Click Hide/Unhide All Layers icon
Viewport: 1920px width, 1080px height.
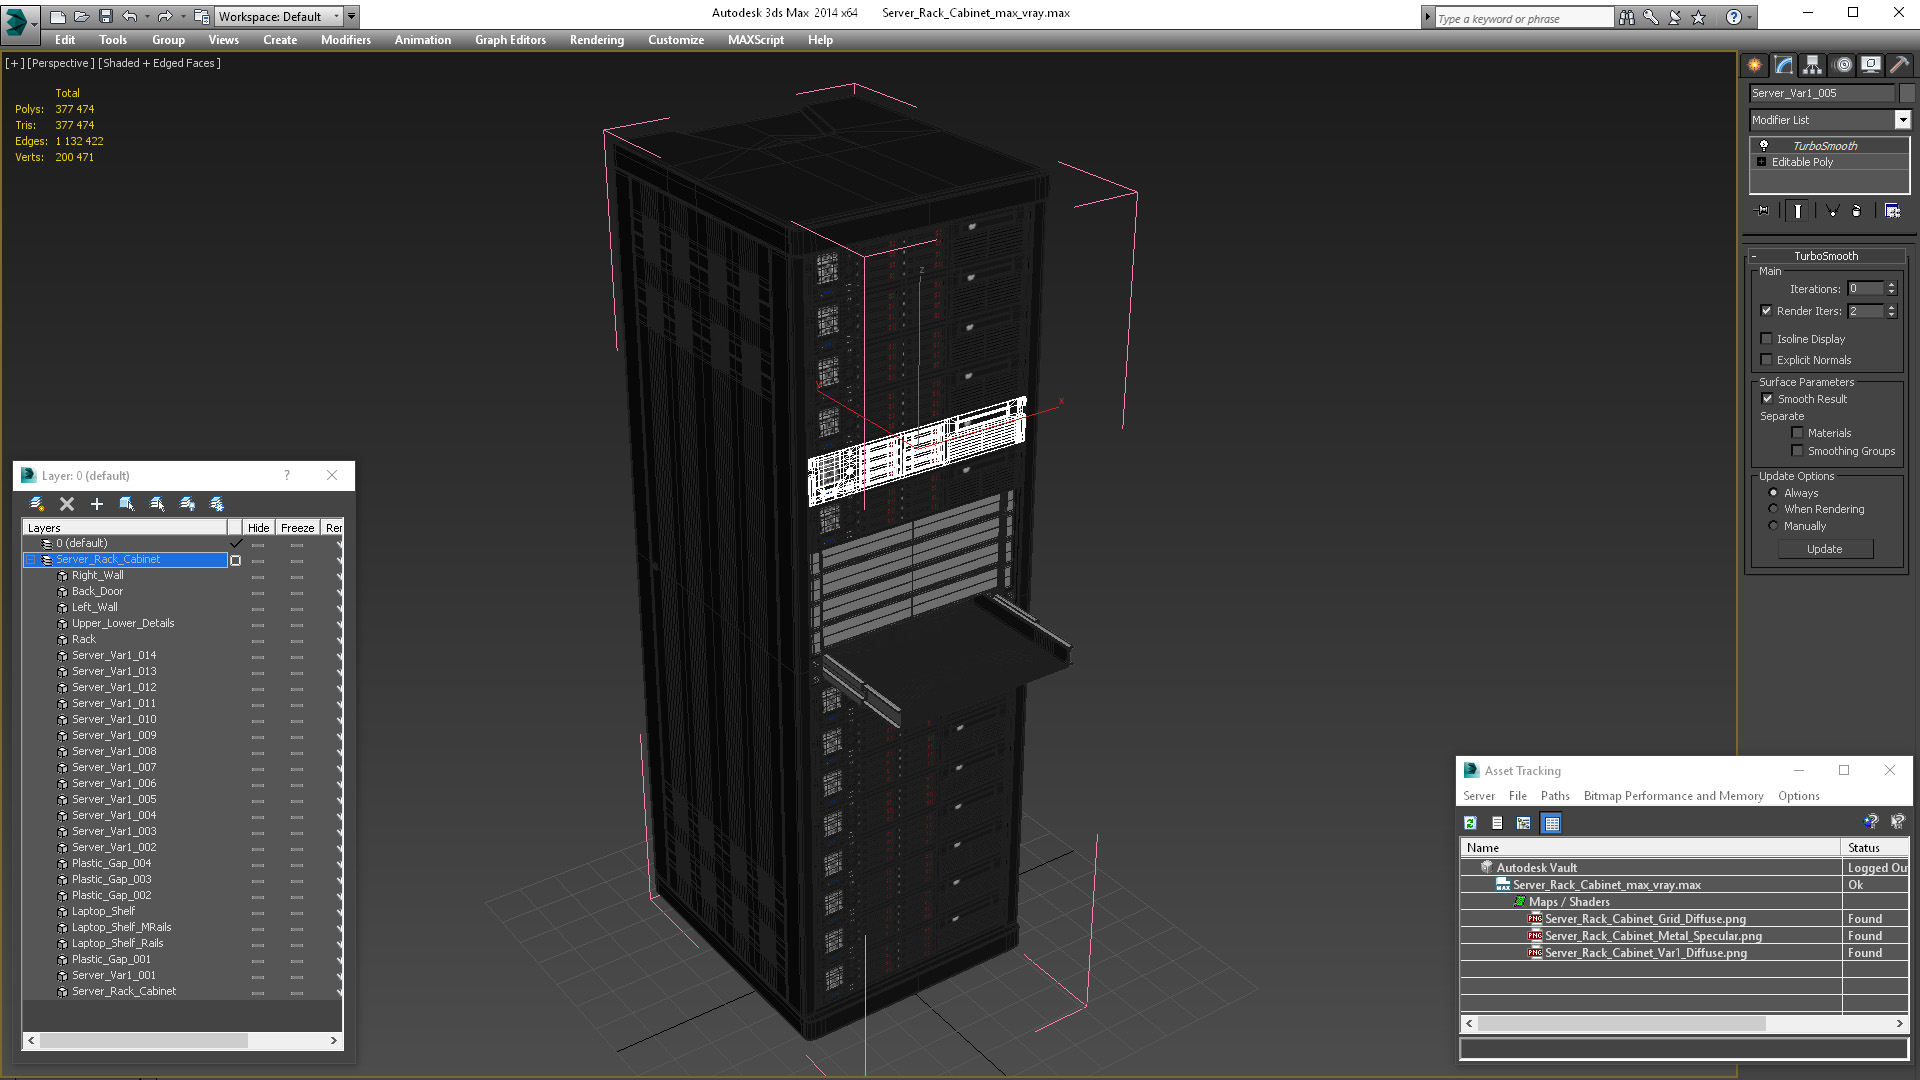(187, 504)
